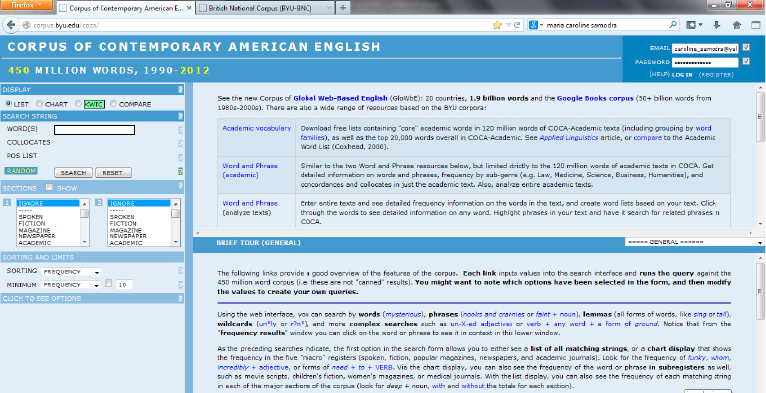
Task: Open help icon beside DISPLAY header
Action: coord(180,89)
